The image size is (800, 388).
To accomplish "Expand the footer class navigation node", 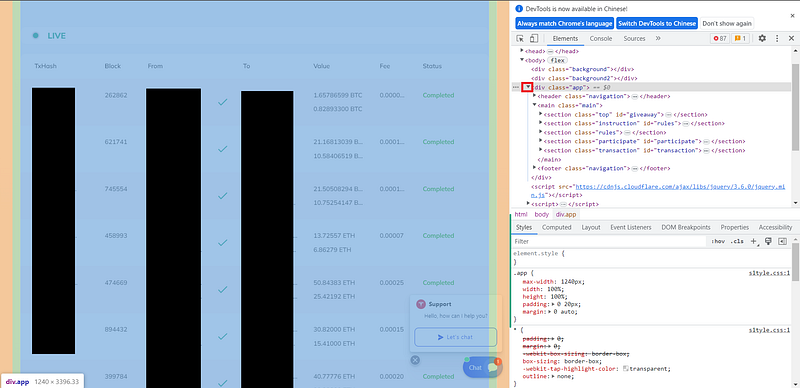I will click(534, 167).
